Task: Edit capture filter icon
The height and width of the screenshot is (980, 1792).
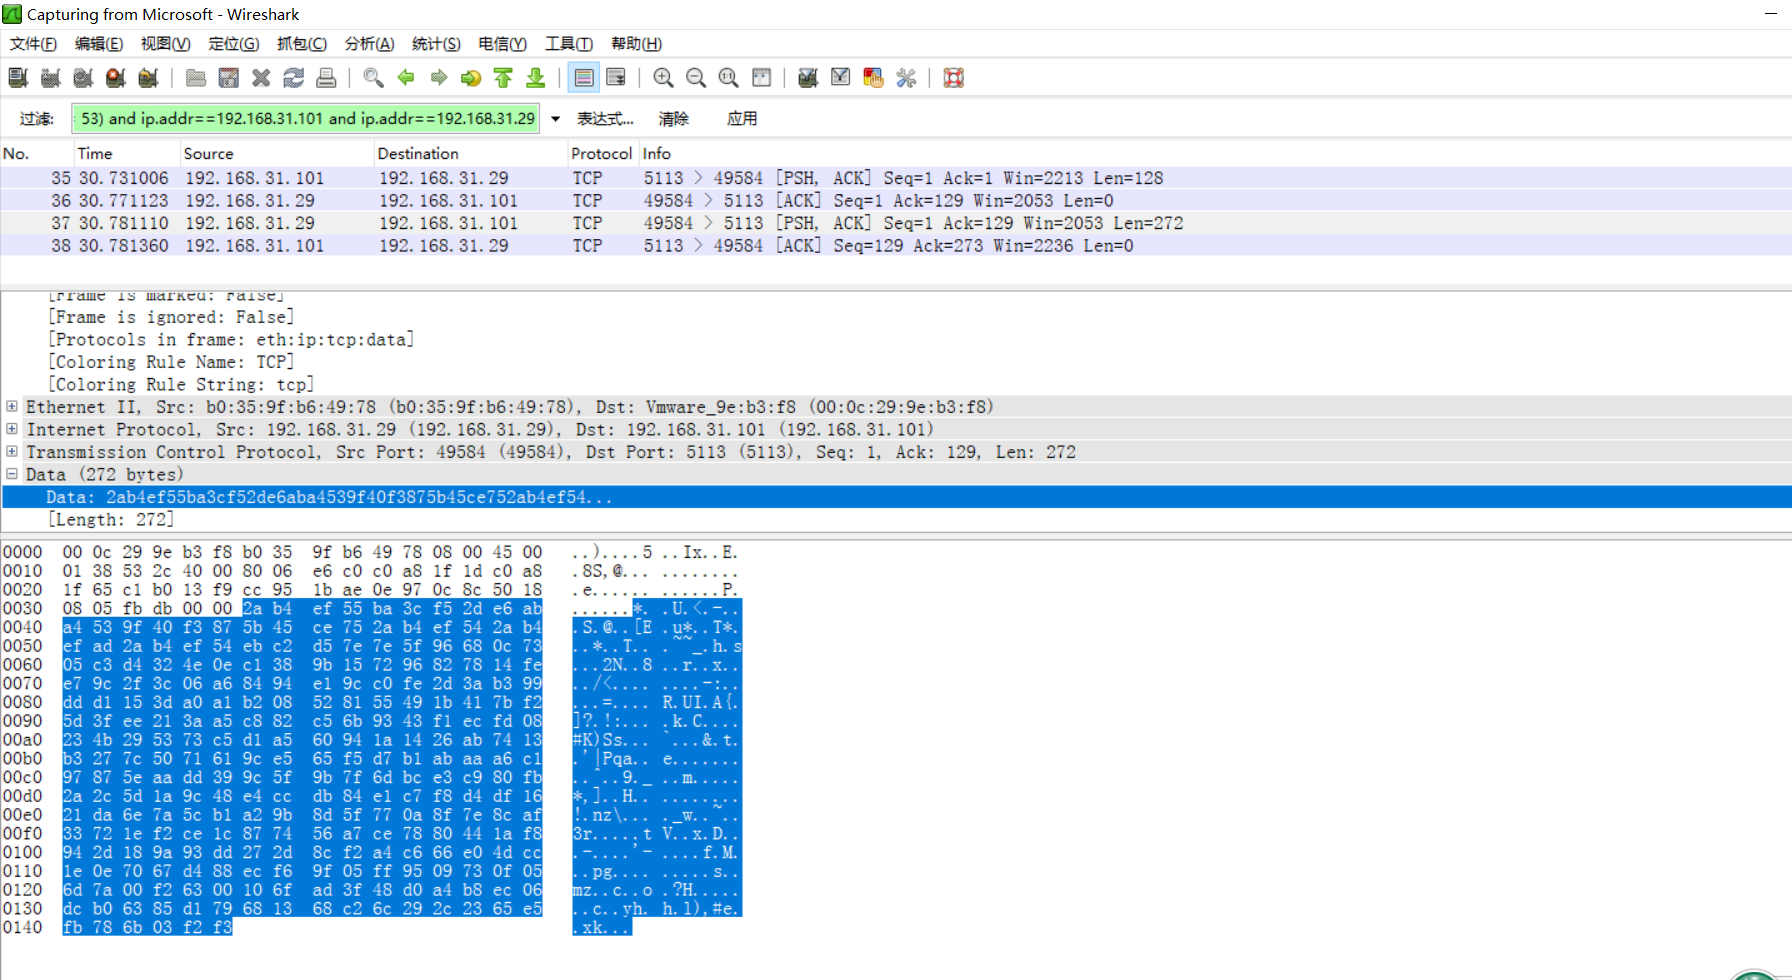Action: click(x=808, y=78)
